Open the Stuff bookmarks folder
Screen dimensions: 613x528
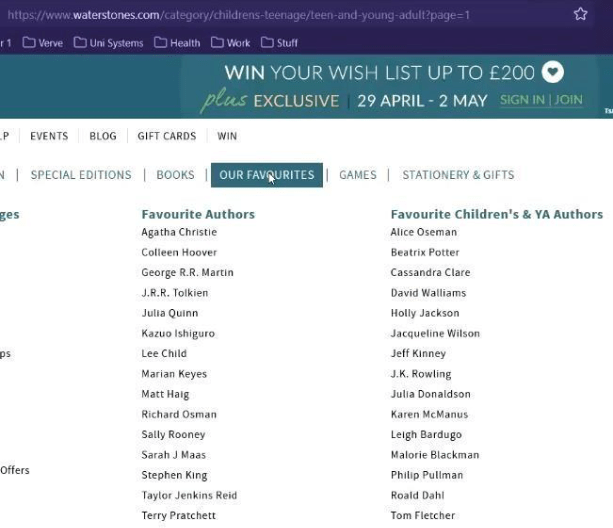(279, 43)
